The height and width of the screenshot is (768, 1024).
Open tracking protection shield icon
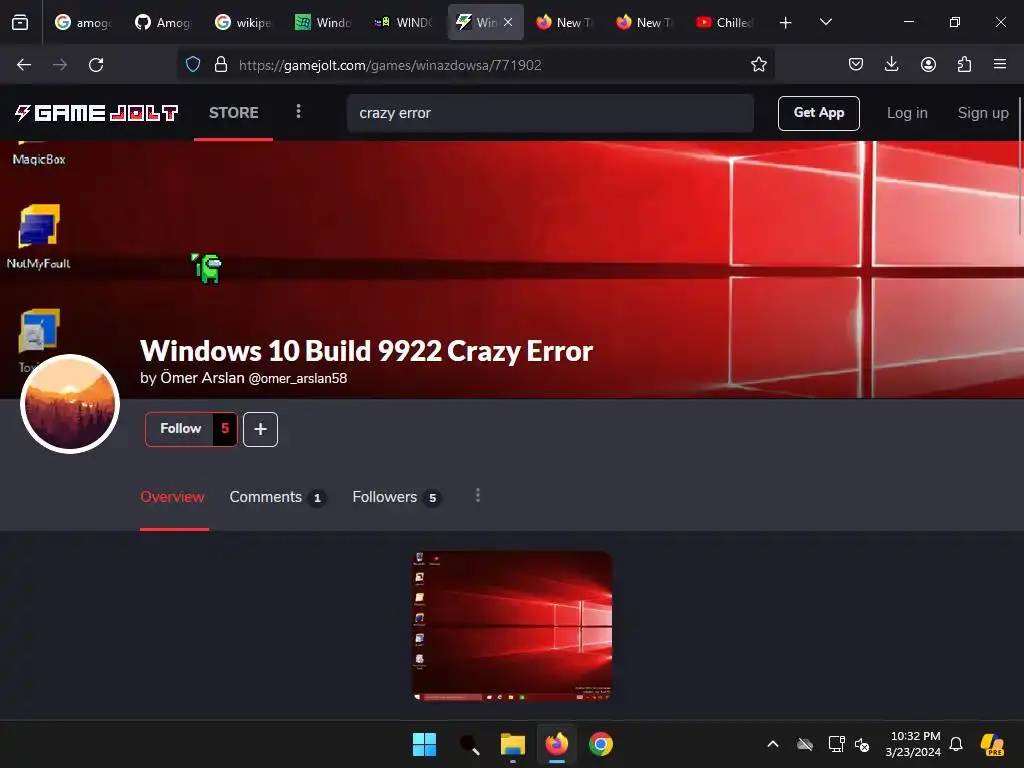193,65
